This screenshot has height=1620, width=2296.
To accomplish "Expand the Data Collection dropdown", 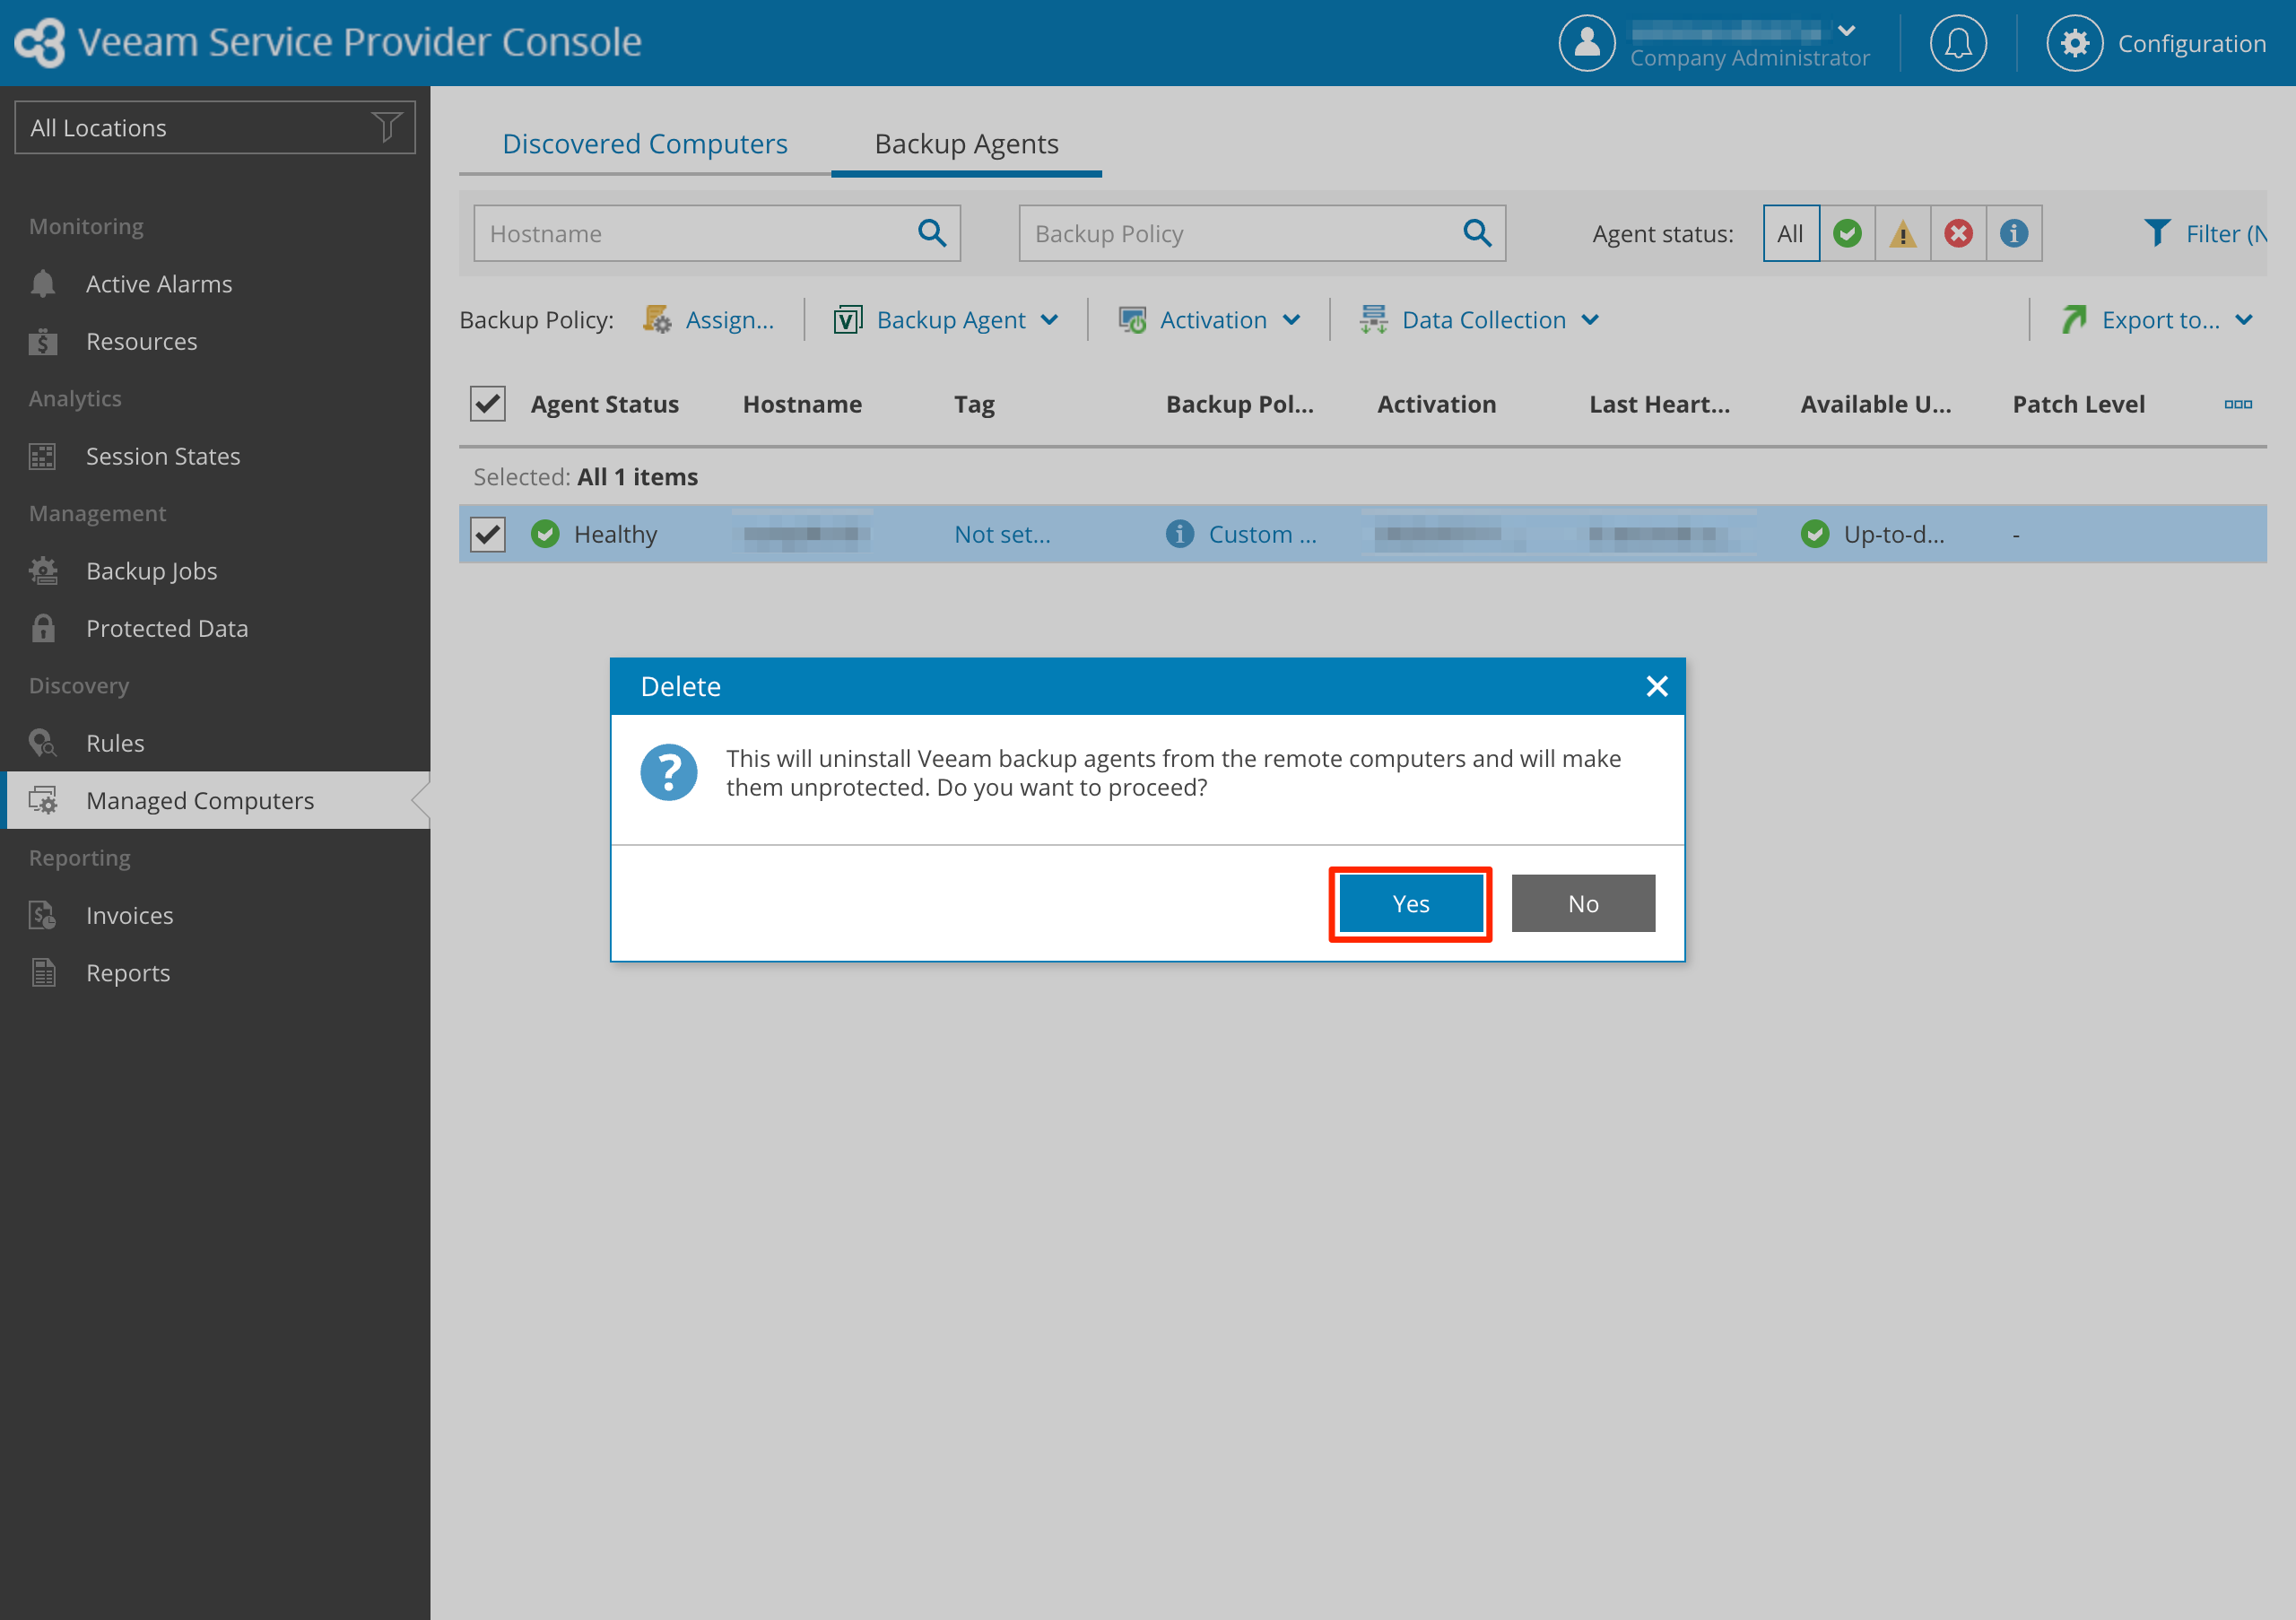I will (1590, 320).
